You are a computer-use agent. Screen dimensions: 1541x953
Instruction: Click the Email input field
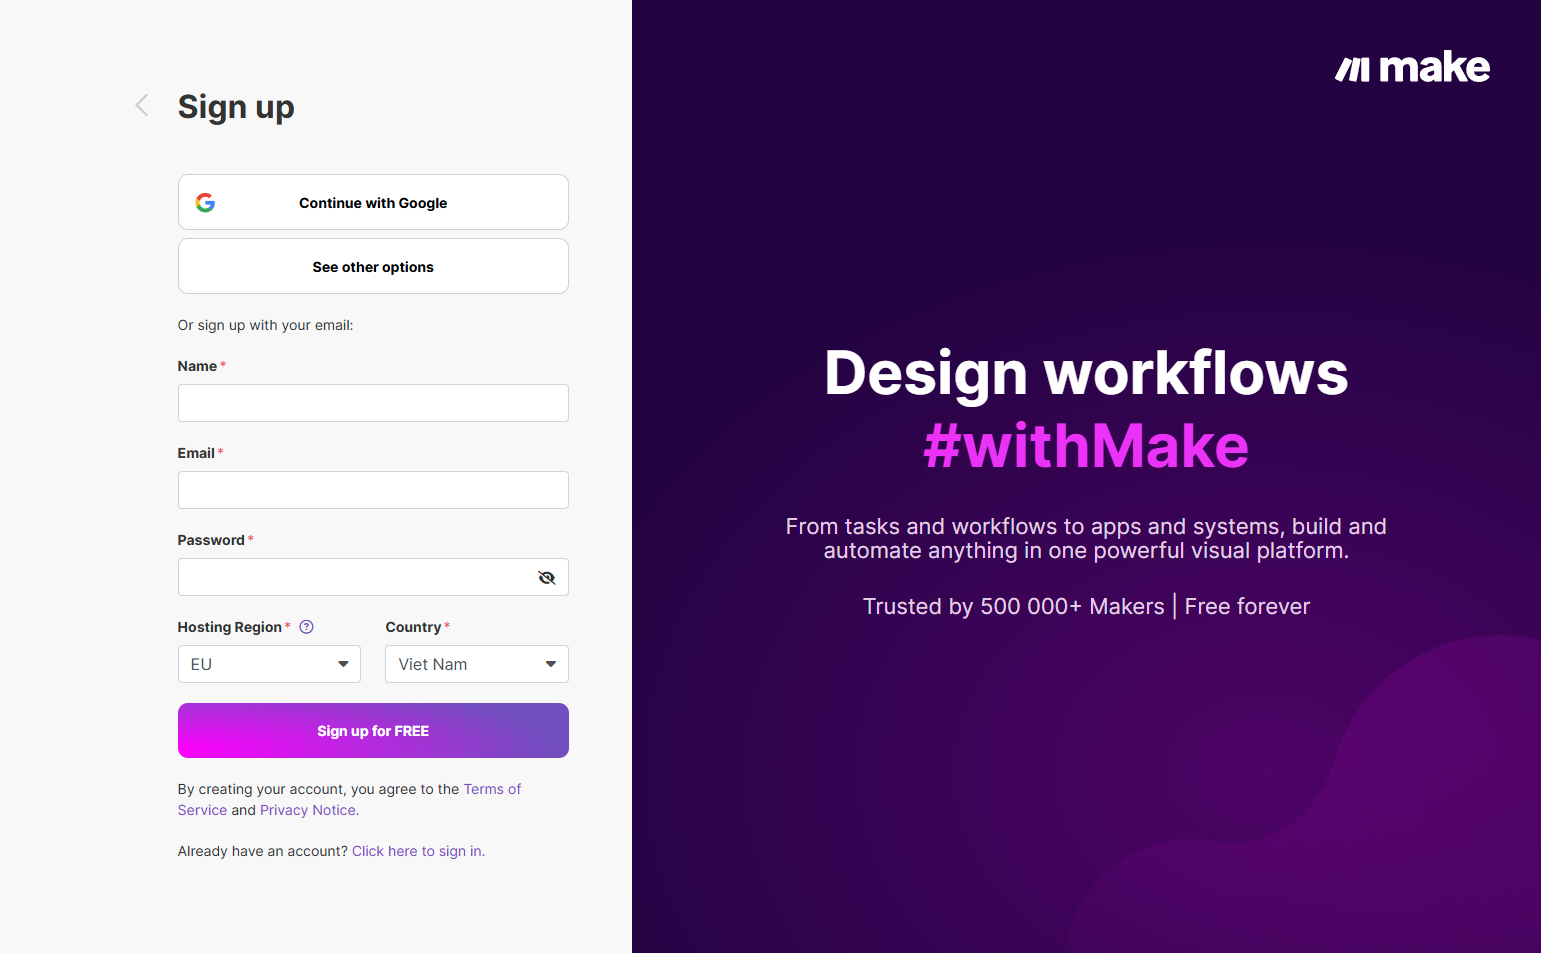tap(373, 489)
